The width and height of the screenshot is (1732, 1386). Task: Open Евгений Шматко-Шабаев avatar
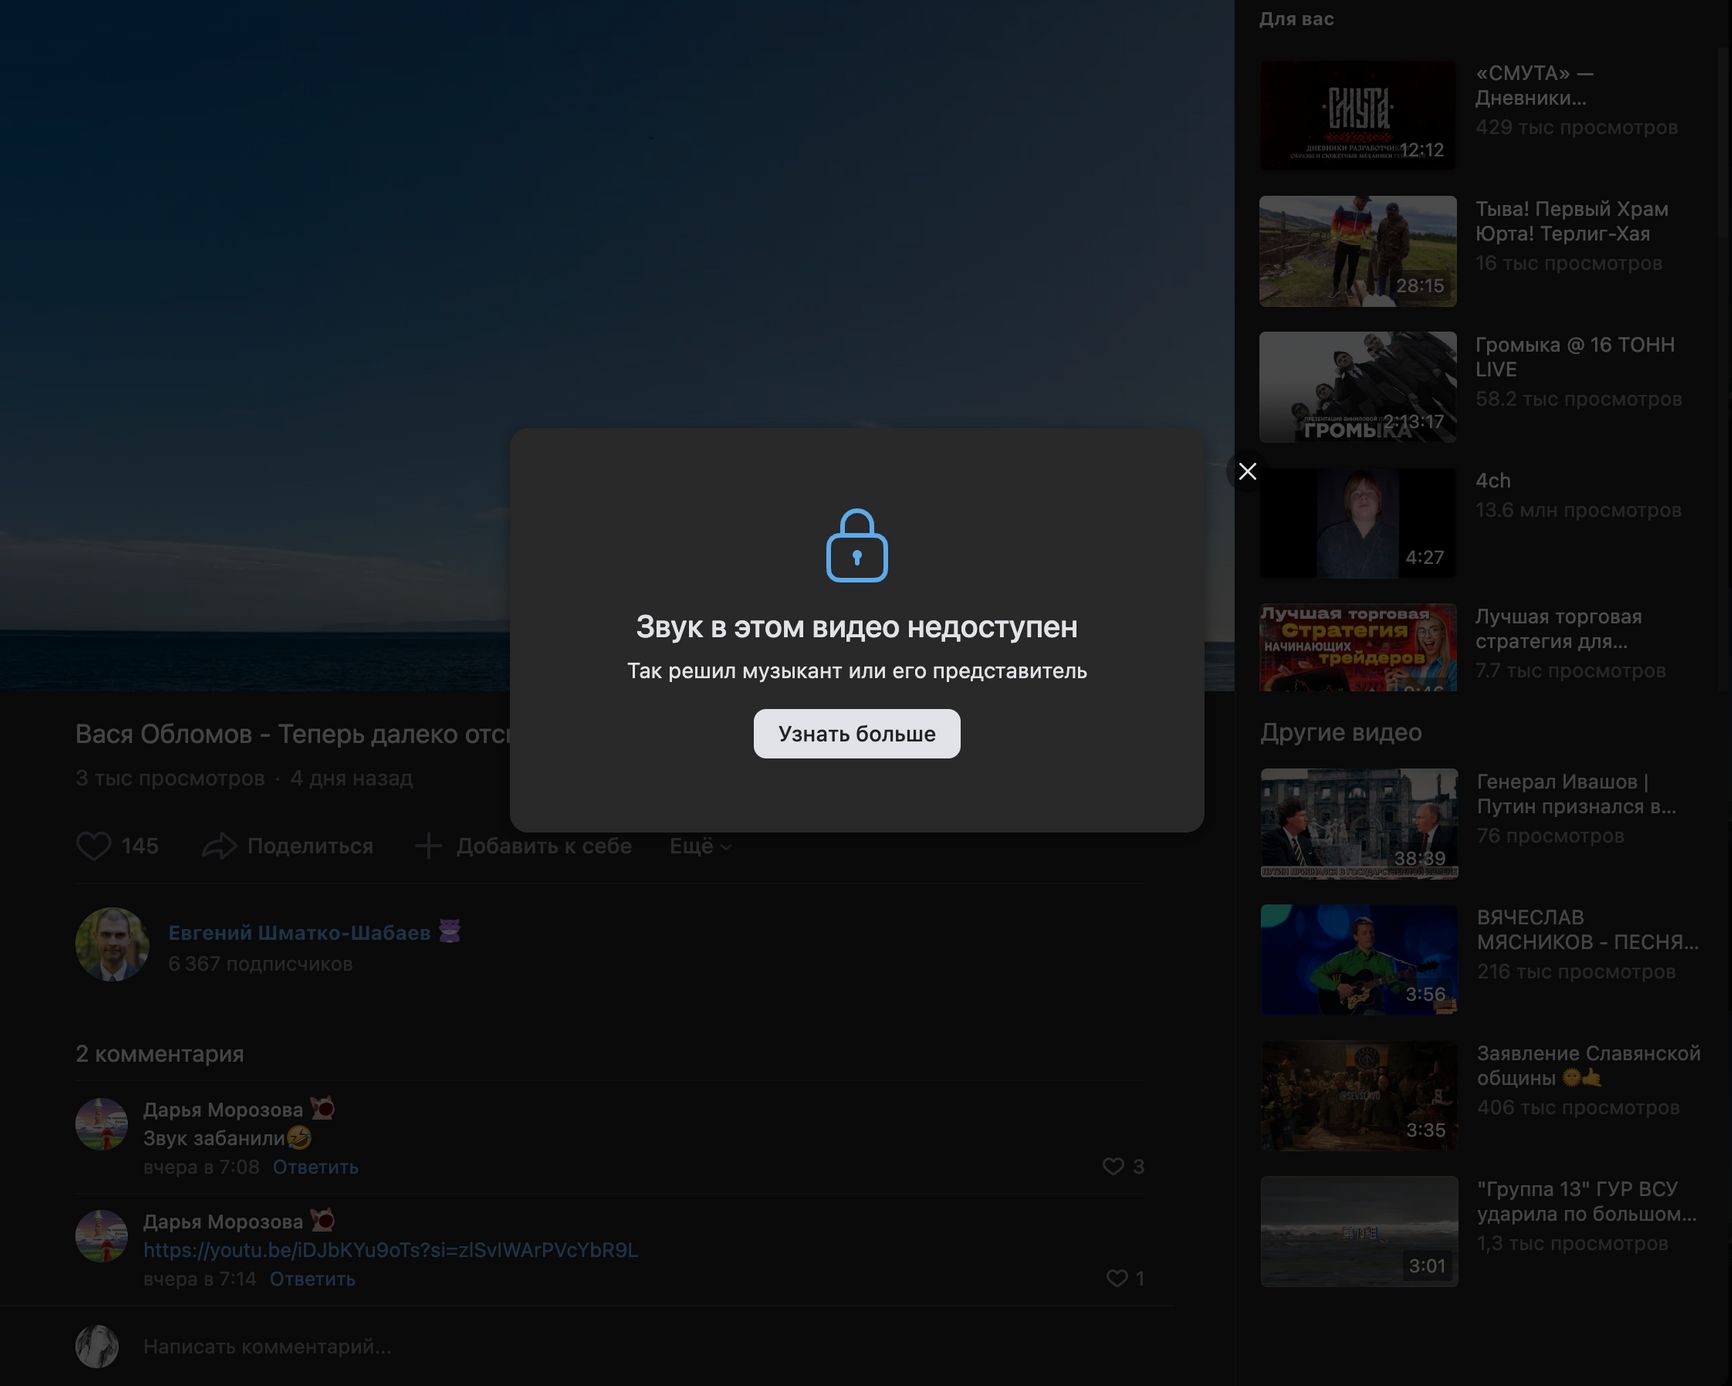click(112, 944)
